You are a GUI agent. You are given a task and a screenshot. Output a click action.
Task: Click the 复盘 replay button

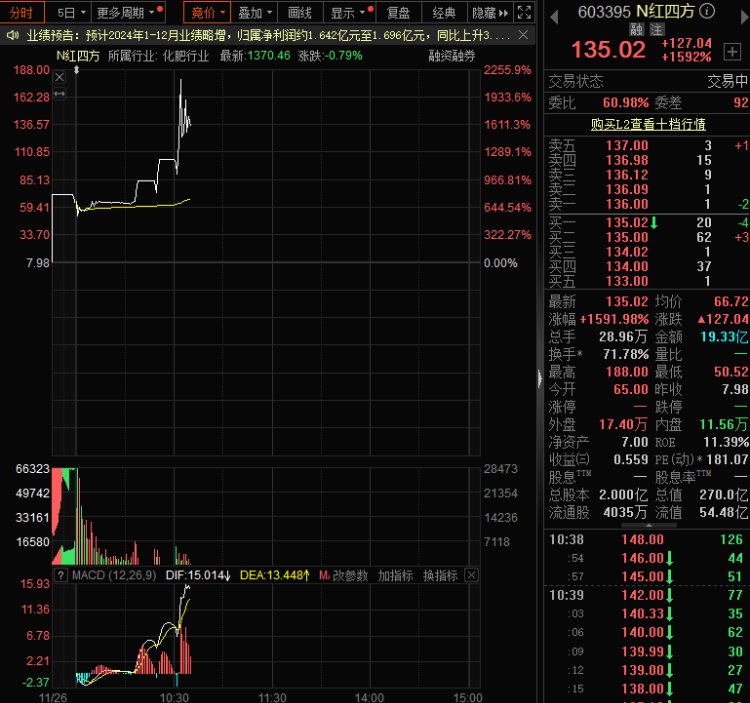398,12
